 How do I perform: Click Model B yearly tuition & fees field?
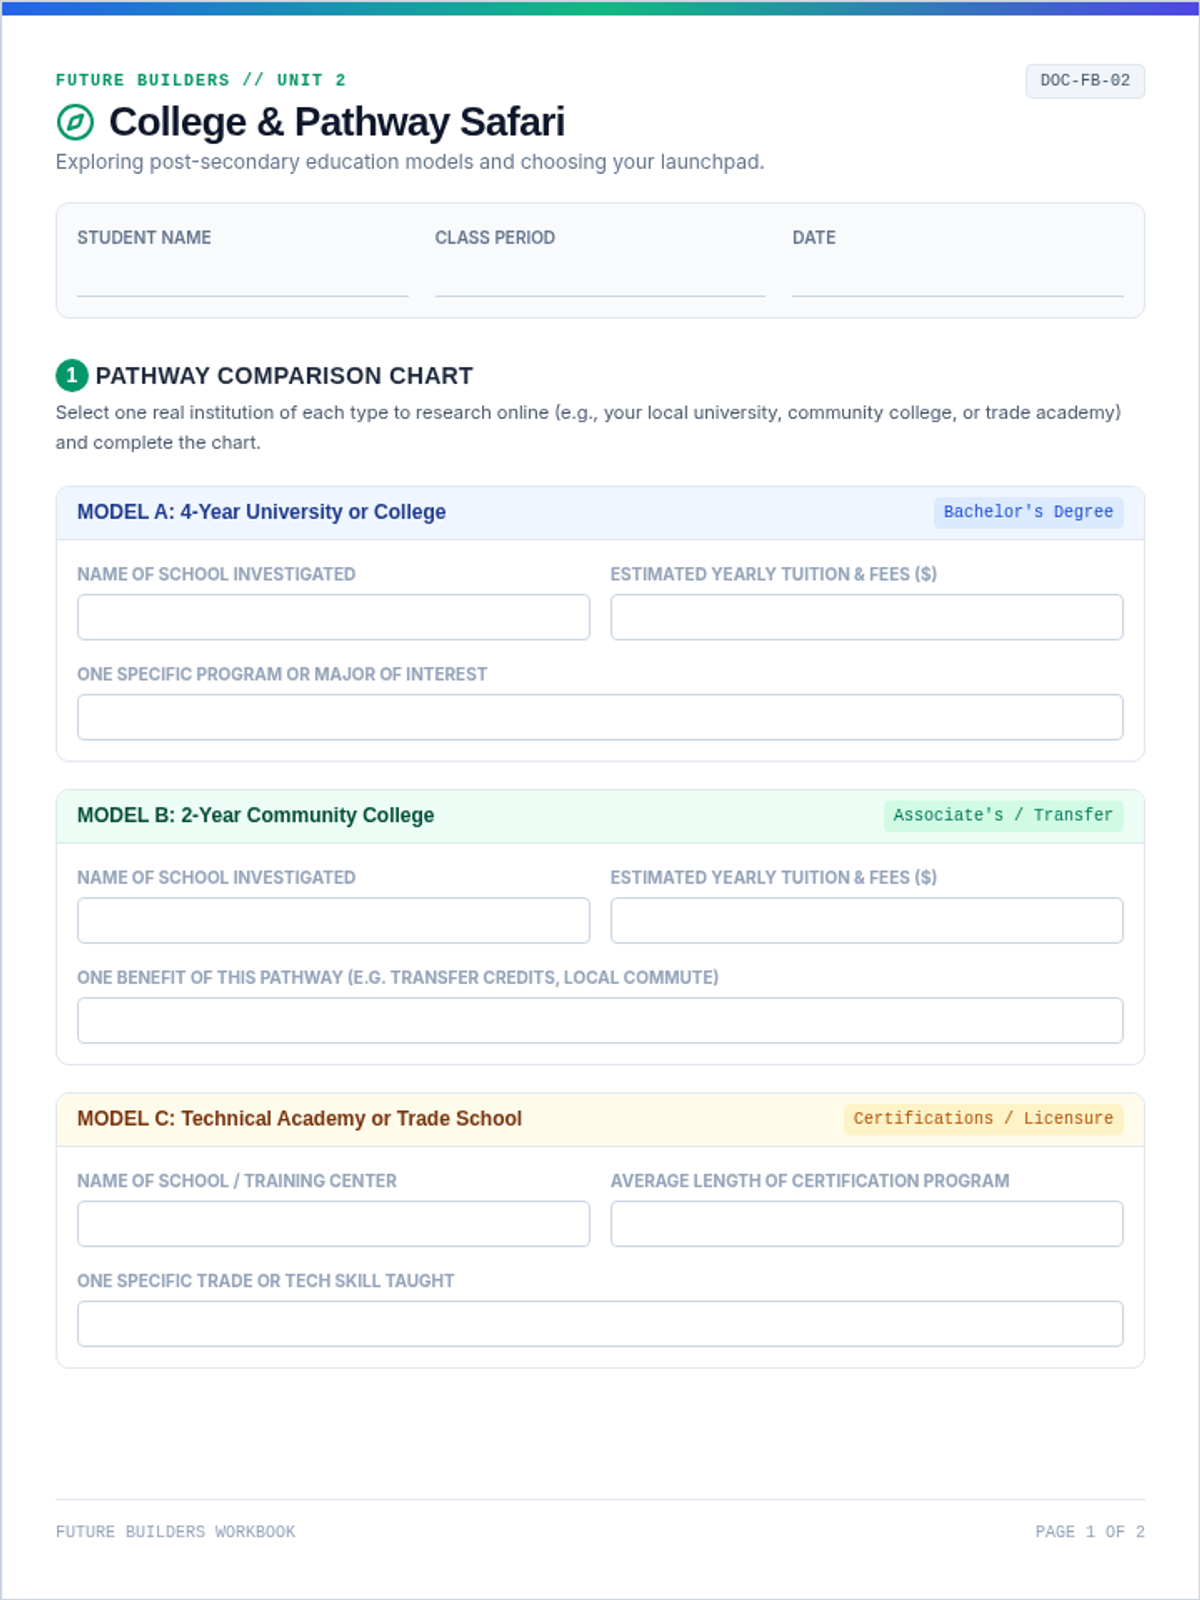click(867, 920)
